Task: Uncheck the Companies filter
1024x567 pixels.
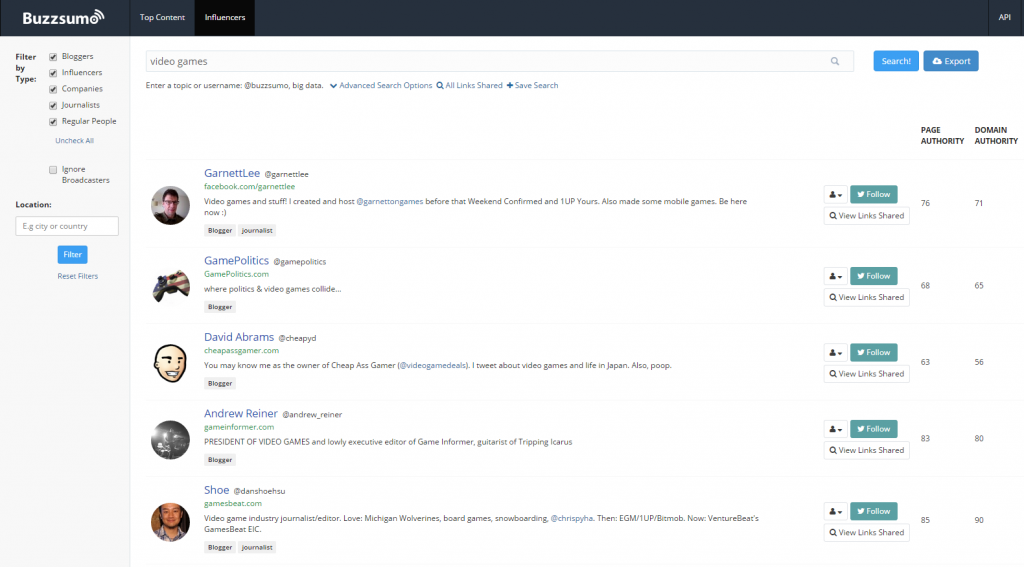Action: click(x=53, y=89)
